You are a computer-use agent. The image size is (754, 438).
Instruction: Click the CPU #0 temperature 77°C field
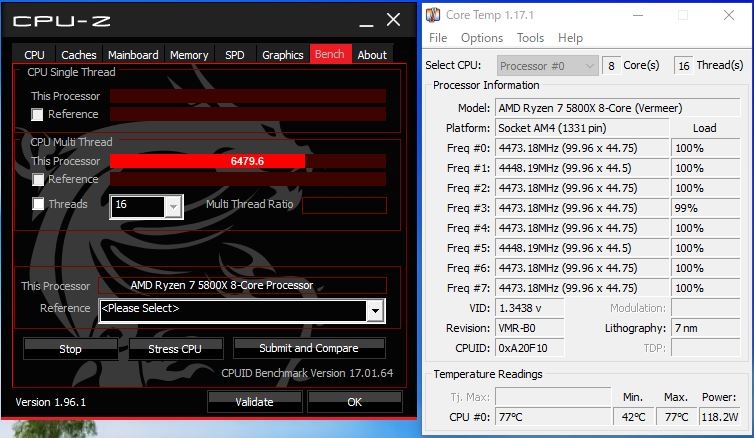click(553, 417)
